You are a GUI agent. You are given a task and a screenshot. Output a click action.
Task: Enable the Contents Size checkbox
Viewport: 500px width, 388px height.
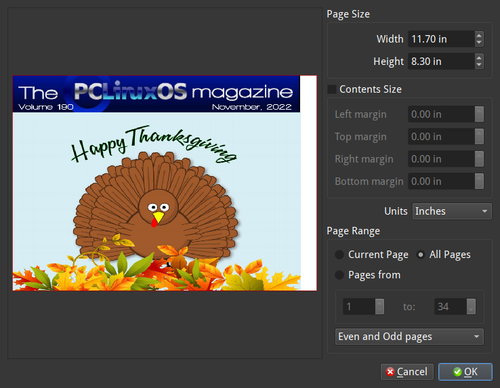(332, 89)
